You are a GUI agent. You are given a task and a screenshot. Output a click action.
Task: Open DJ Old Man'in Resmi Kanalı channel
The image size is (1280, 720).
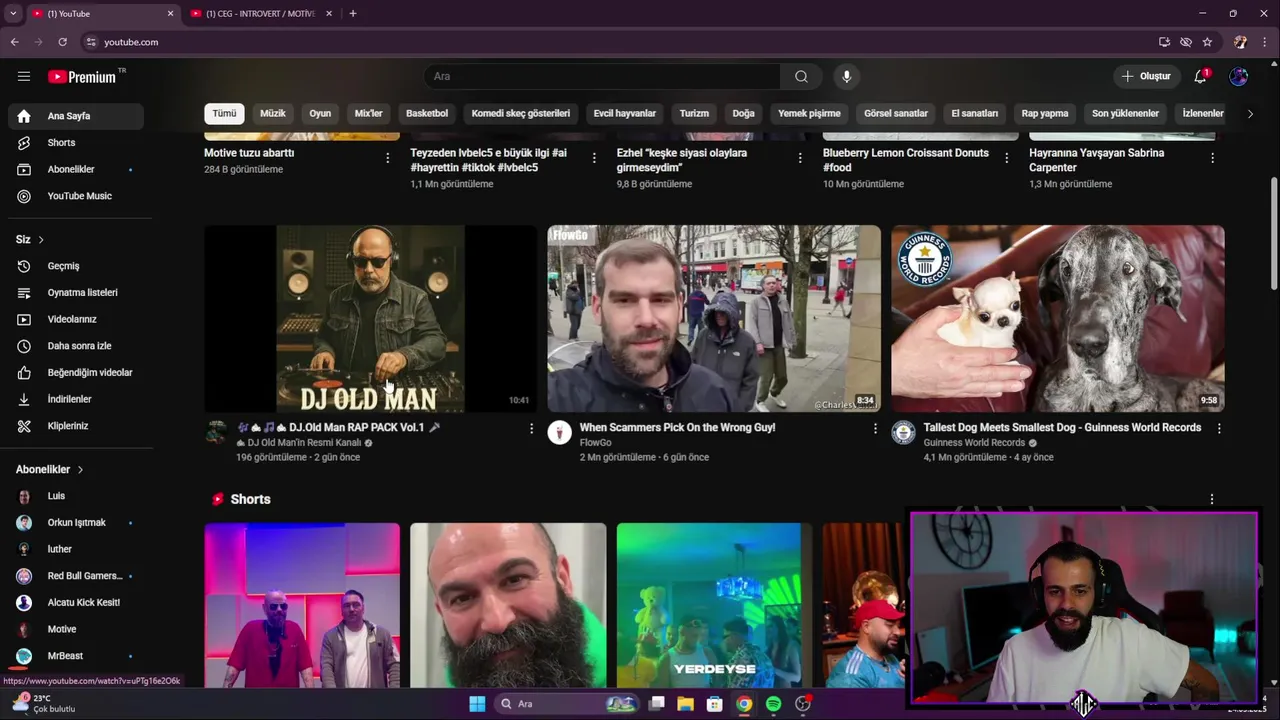(304, 443)
